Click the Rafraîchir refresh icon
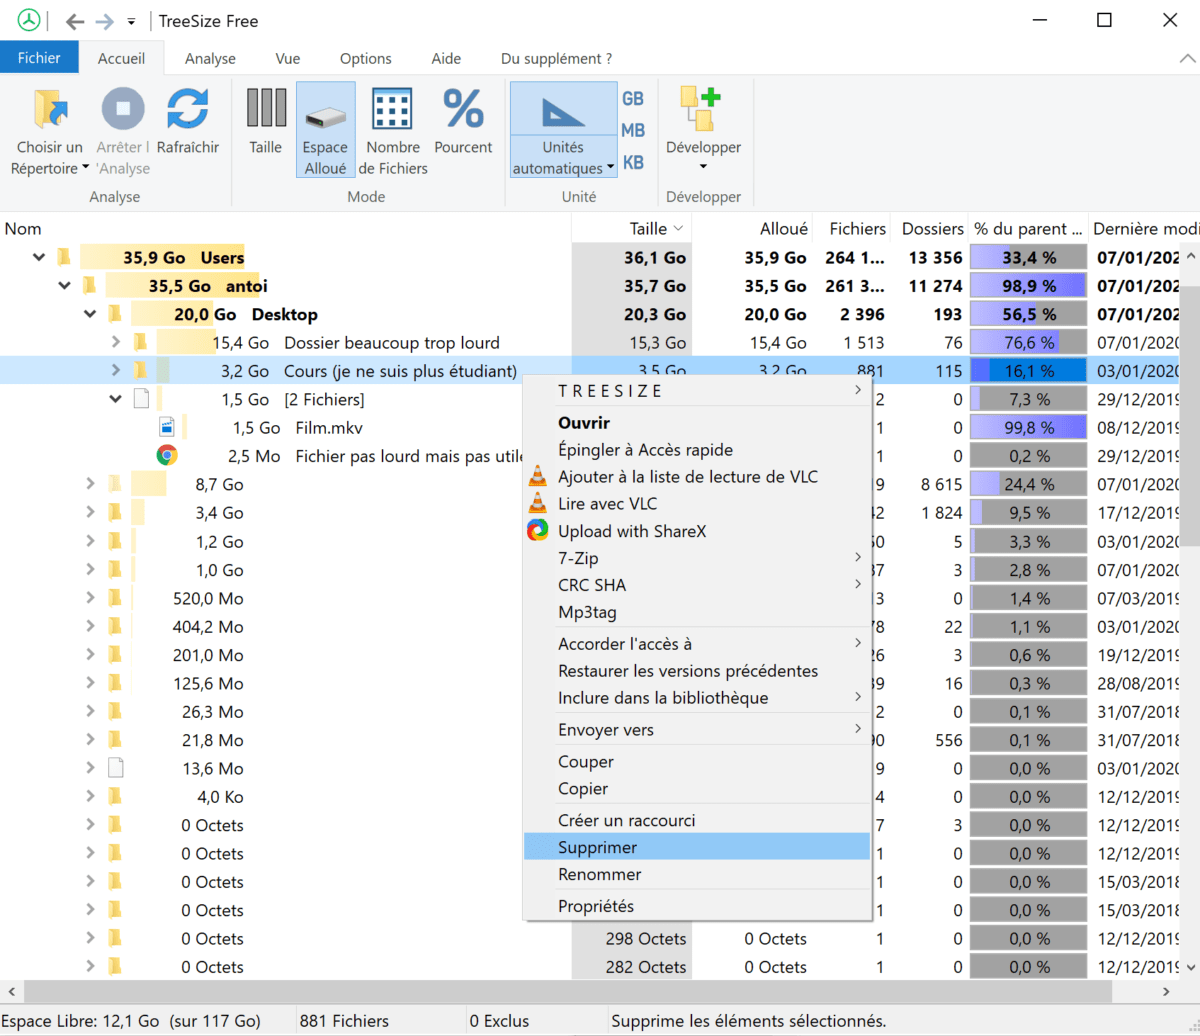The height and width of the screenshot is (1036, 1200). (x=187, y=108)
